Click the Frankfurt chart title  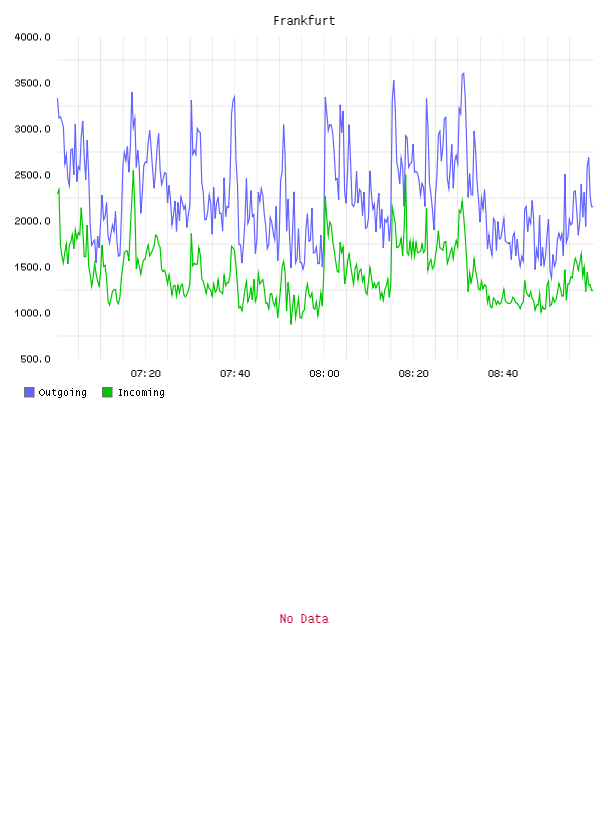[304, 21]
